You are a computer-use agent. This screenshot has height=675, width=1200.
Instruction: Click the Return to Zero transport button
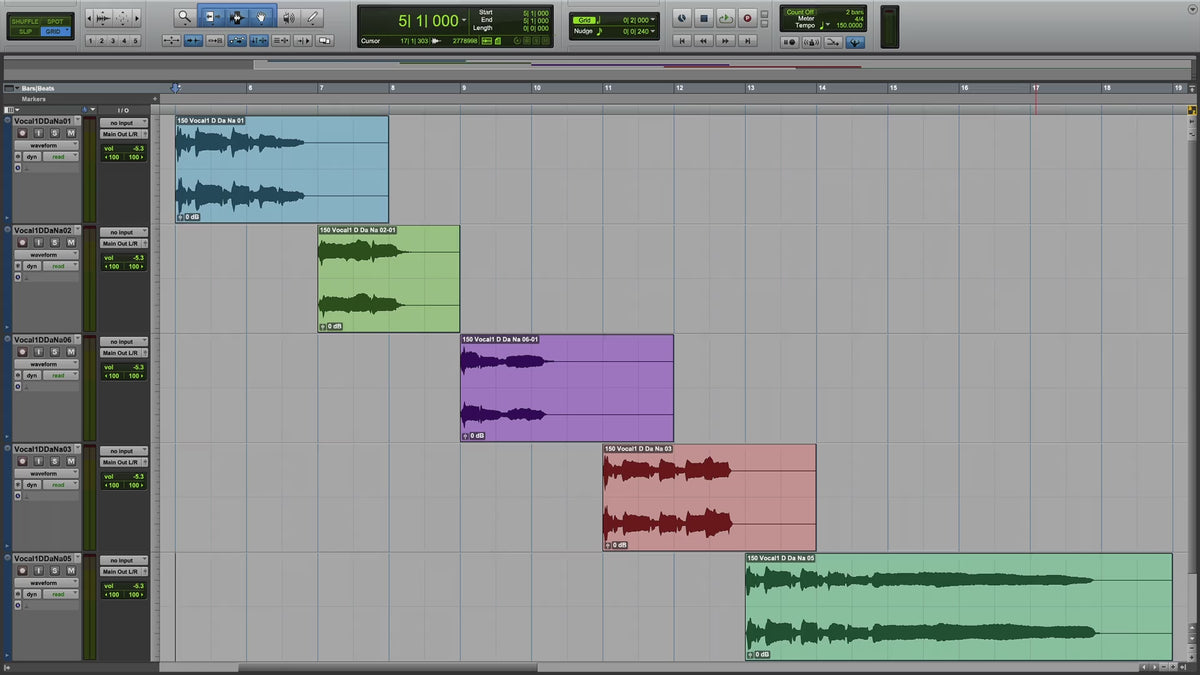point(682,41)
